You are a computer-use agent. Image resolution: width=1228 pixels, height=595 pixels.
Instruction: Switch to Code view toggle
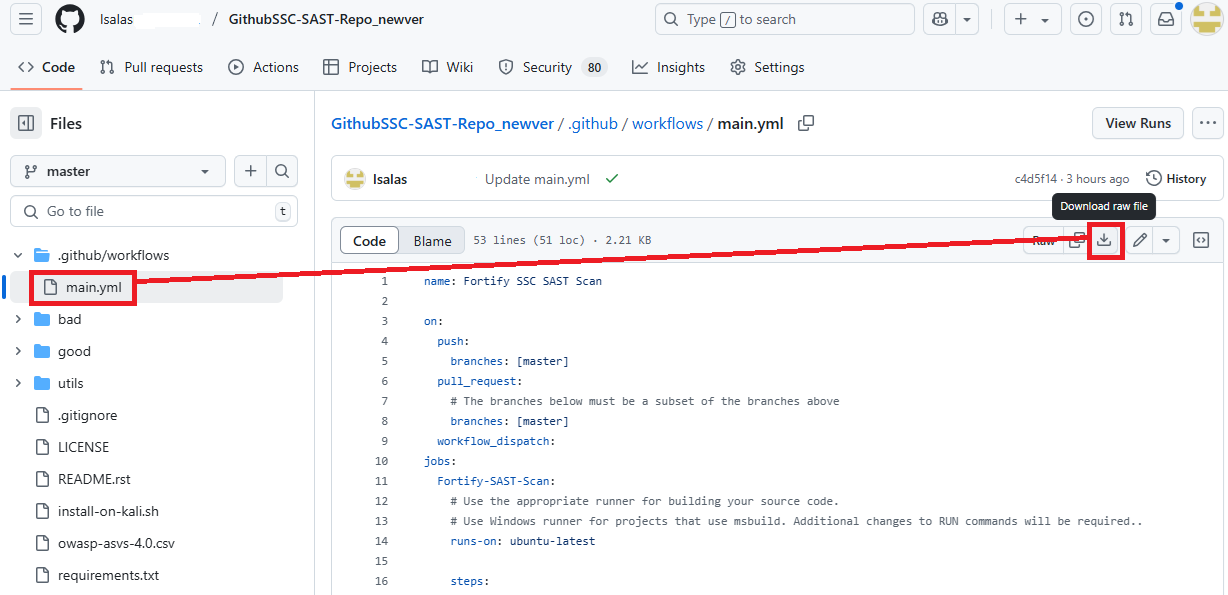click(369, 241)
